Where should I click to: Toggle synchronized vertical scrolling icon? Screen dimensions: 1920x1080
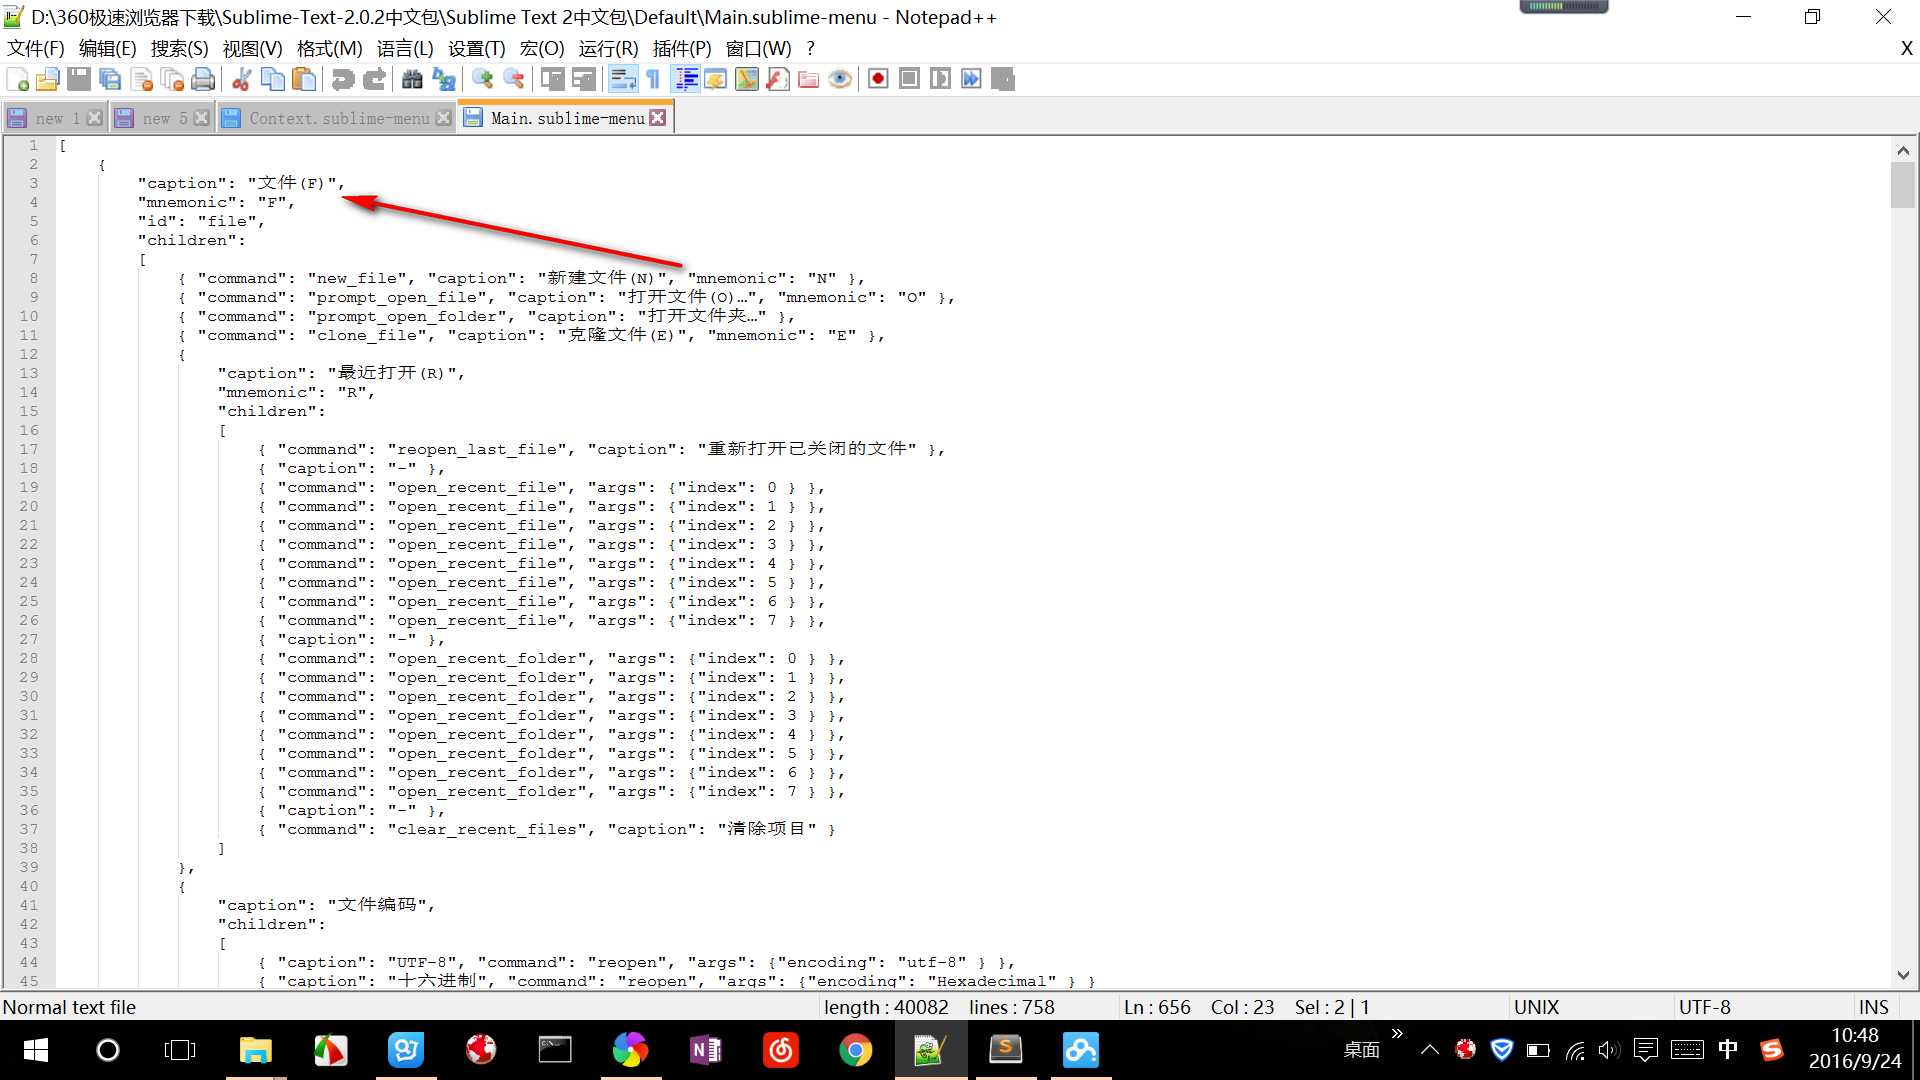coord(553,79)
